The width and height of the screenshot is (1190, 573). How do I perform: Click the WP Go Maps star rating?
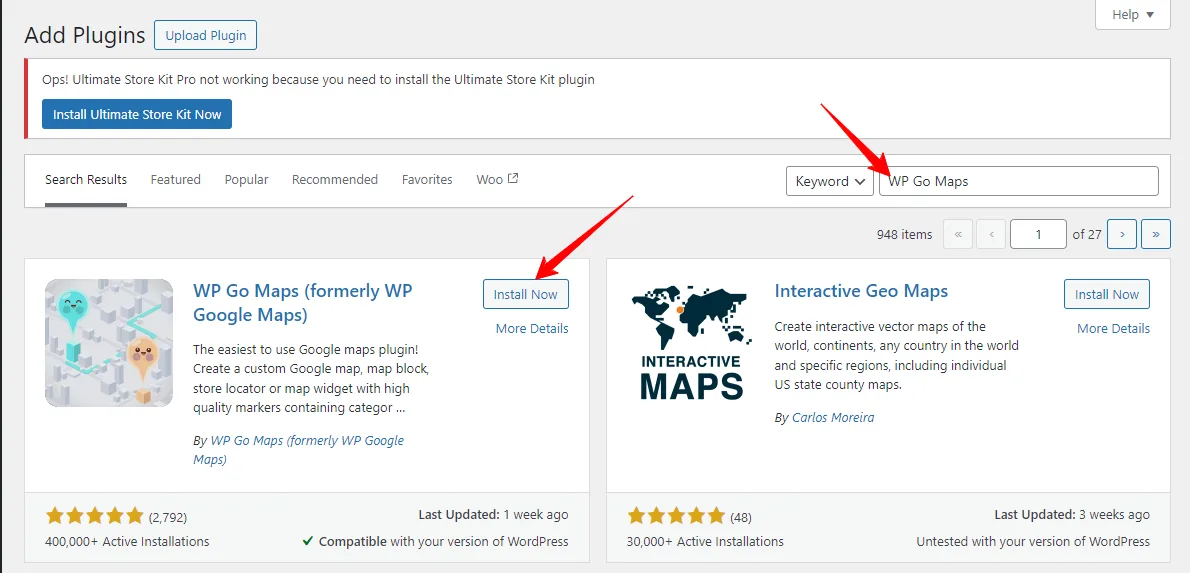pos(95,516)
